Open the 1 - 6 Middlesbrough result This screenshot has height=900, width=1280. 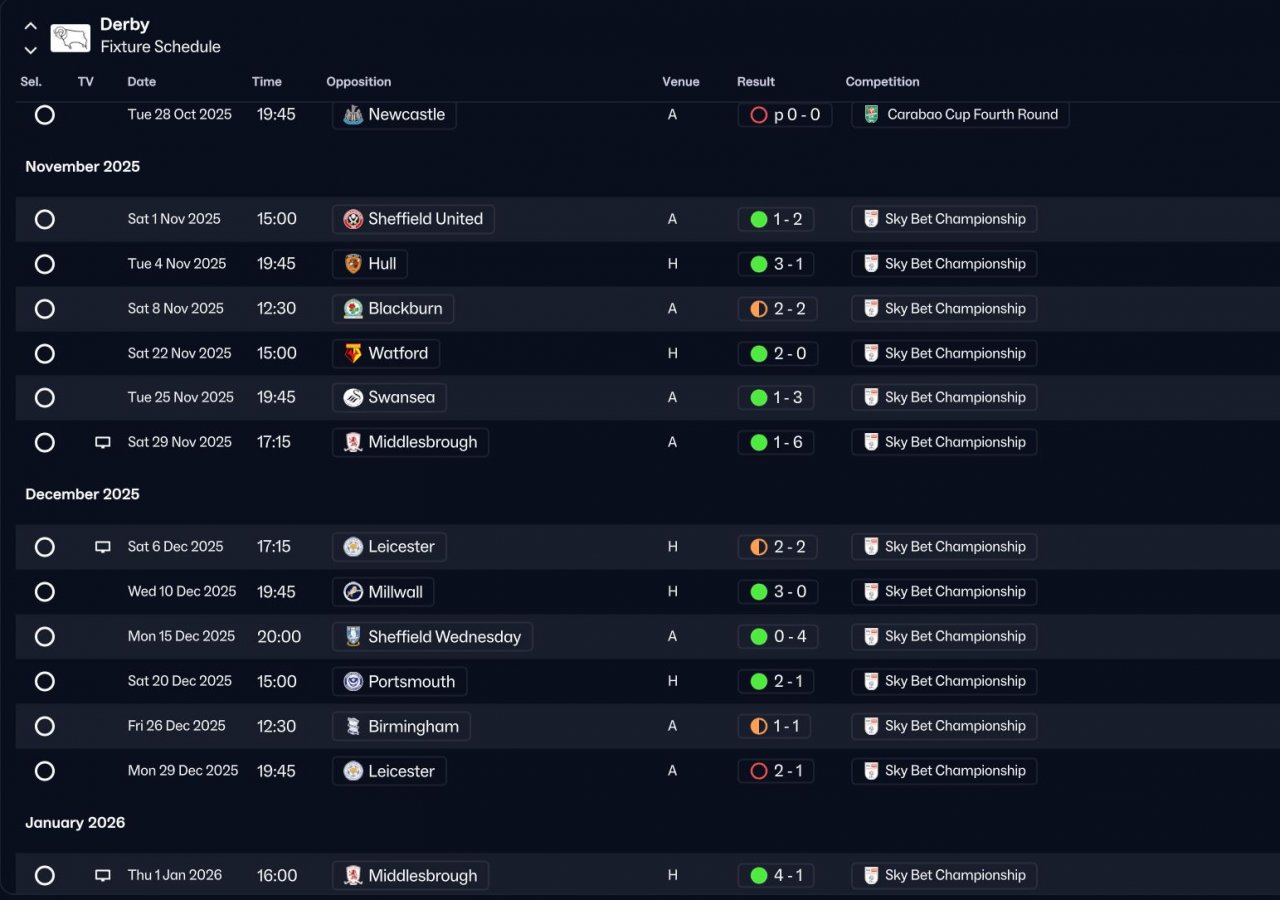point(776,442)
